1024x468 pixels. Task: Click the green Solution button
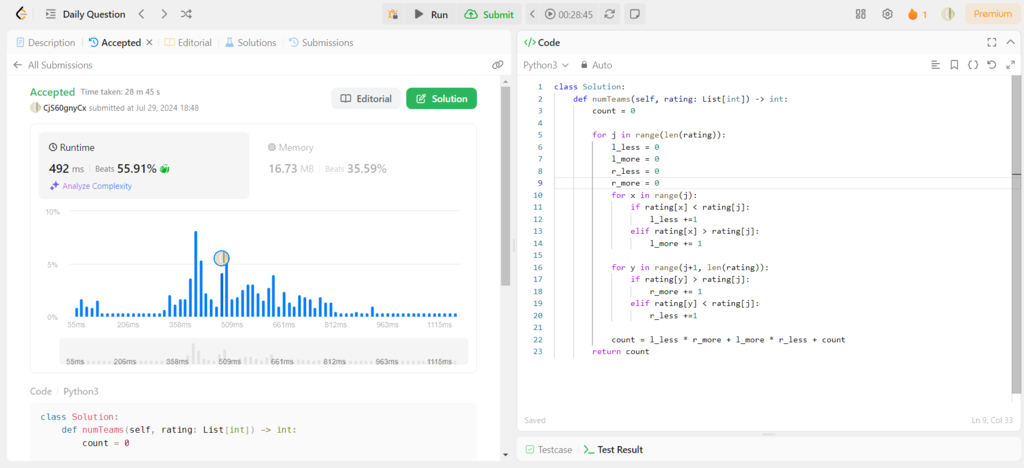441,99
